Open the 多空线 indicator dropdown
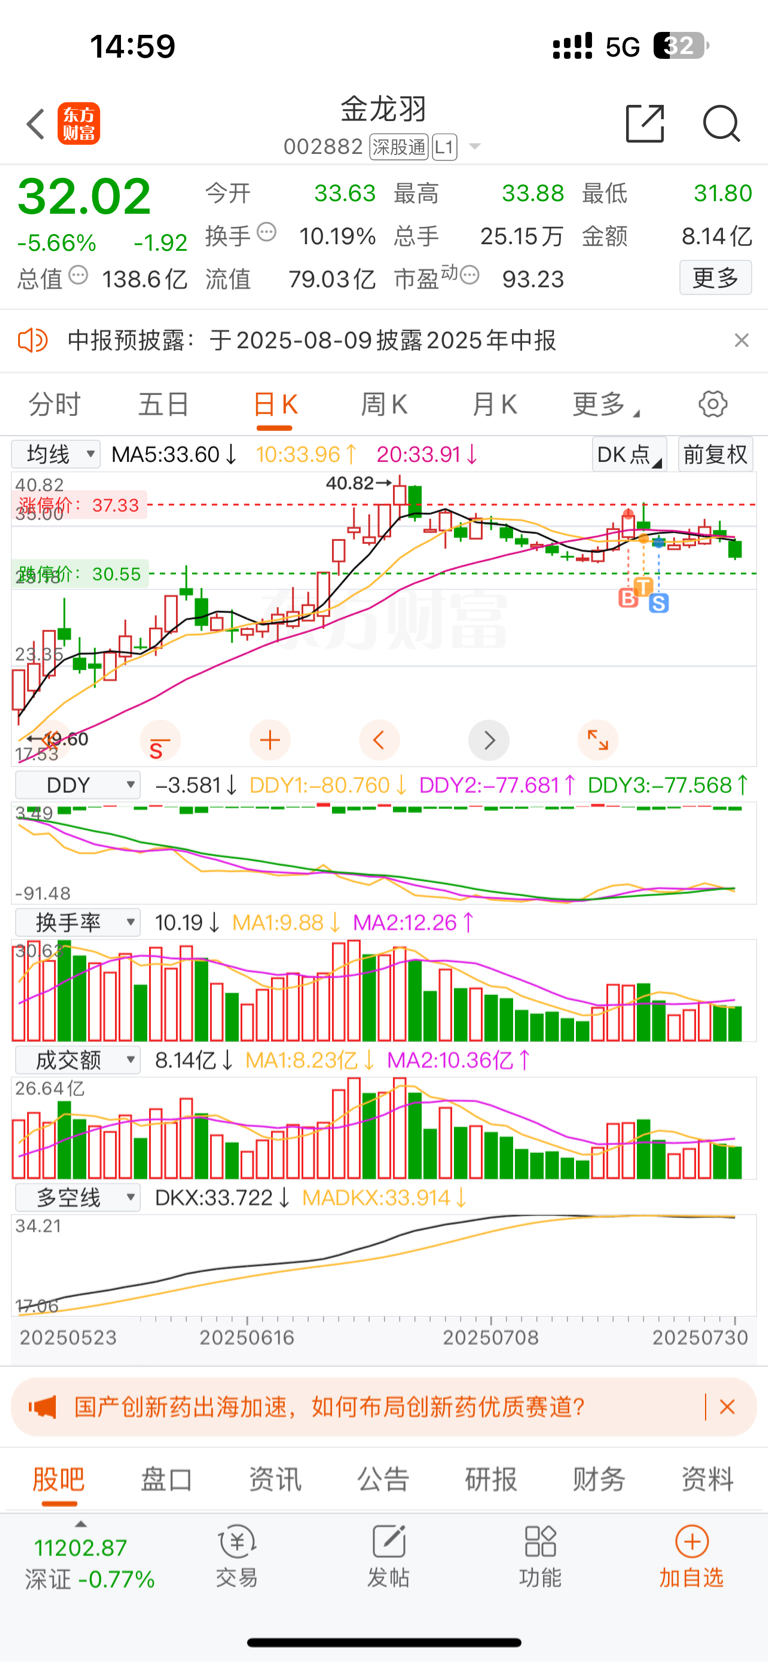Viewport: 768px width, 1662px height. click(77, 1197)
